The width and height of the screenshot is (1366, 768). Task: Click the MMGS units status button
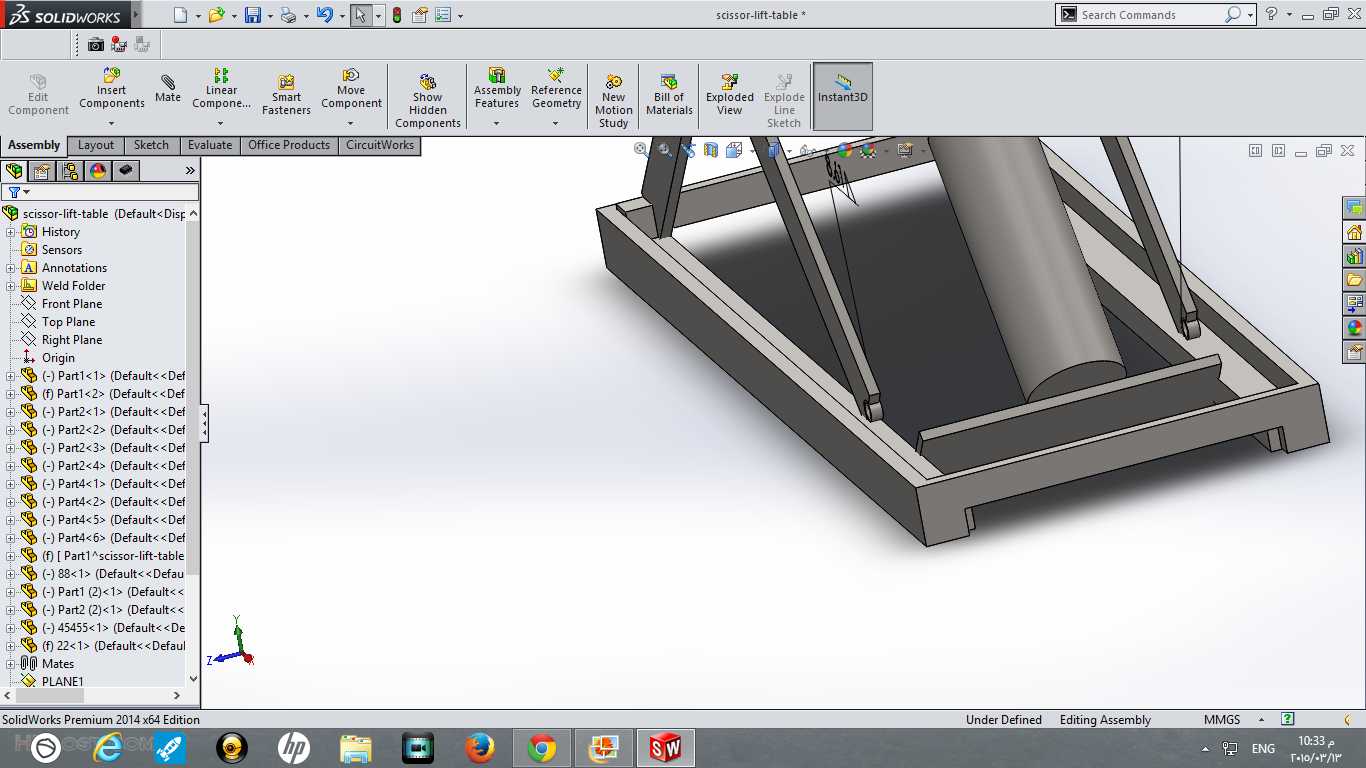(x=1222, y=720)
